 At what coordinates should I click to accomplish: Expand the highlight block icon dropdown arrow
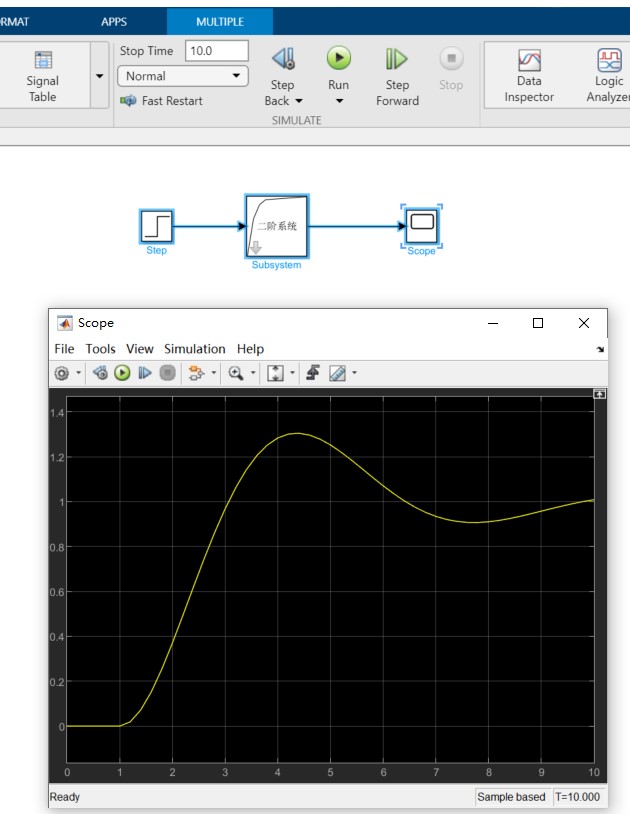tap(213, 372)
